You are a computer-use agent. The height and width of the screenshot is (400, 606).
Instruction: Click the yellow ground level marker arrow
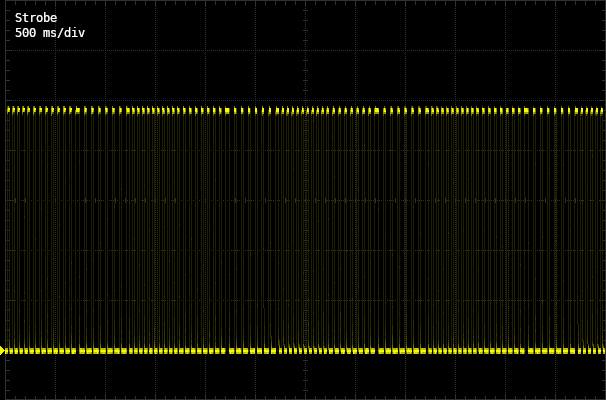click(x=2, y=351)
